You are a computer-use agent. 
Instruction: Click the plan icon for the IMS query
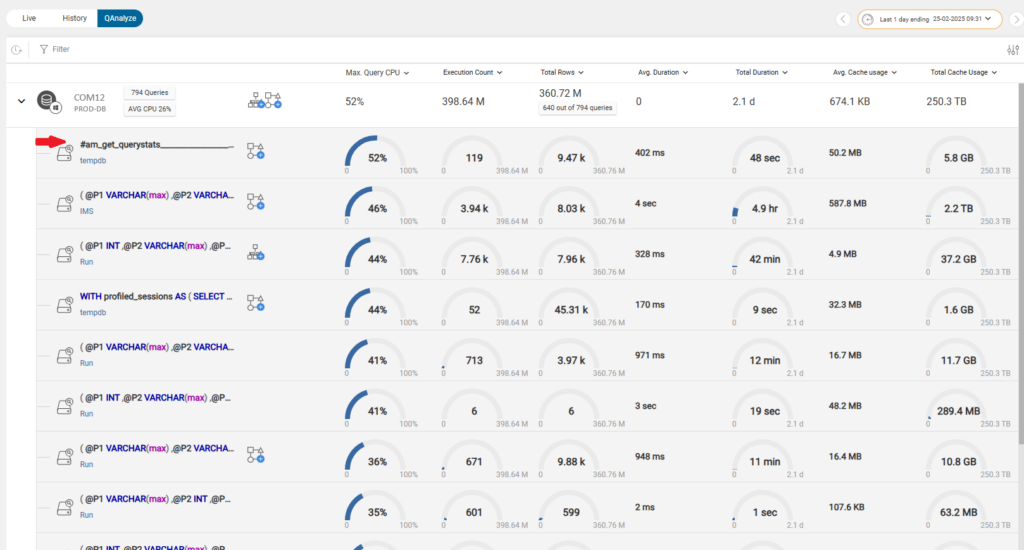click(256, 202)
